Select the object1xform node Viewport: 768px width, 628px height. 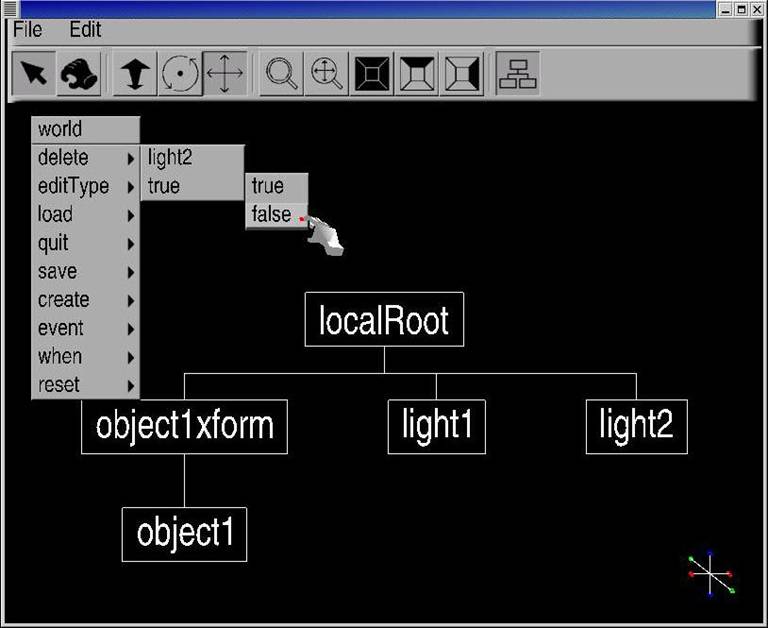pos(184,427)
